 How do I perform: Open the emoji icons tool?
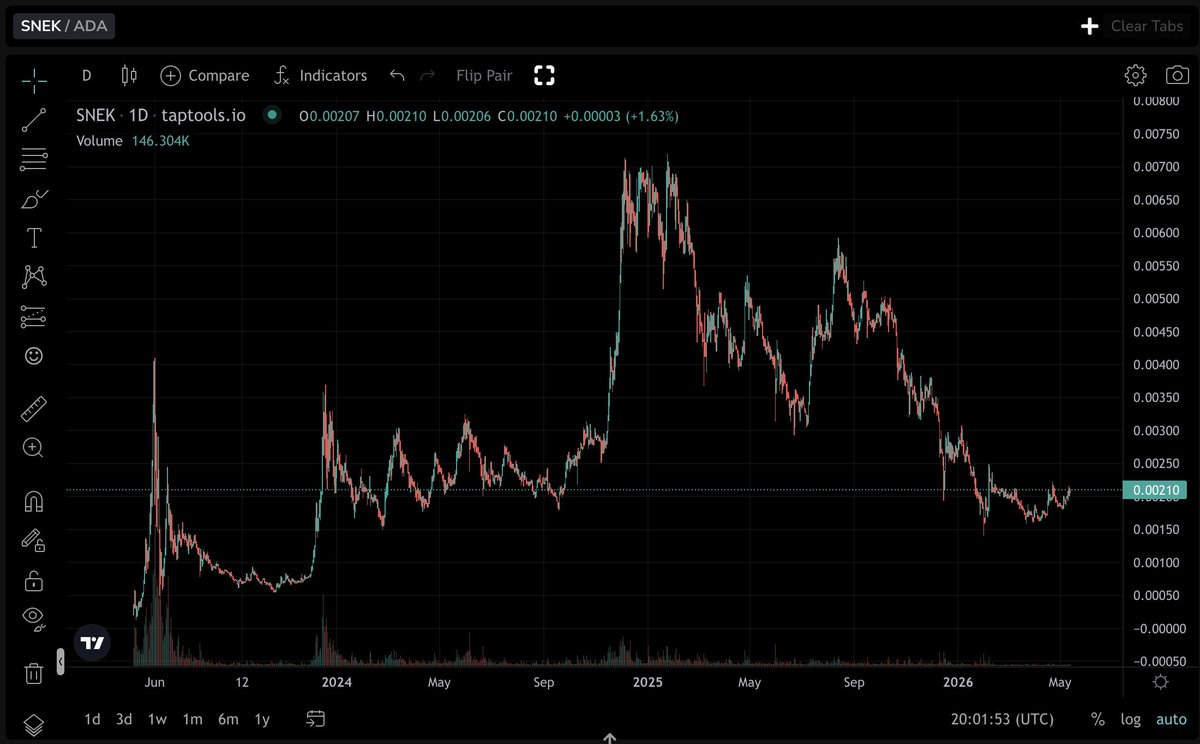click(34, 356)
